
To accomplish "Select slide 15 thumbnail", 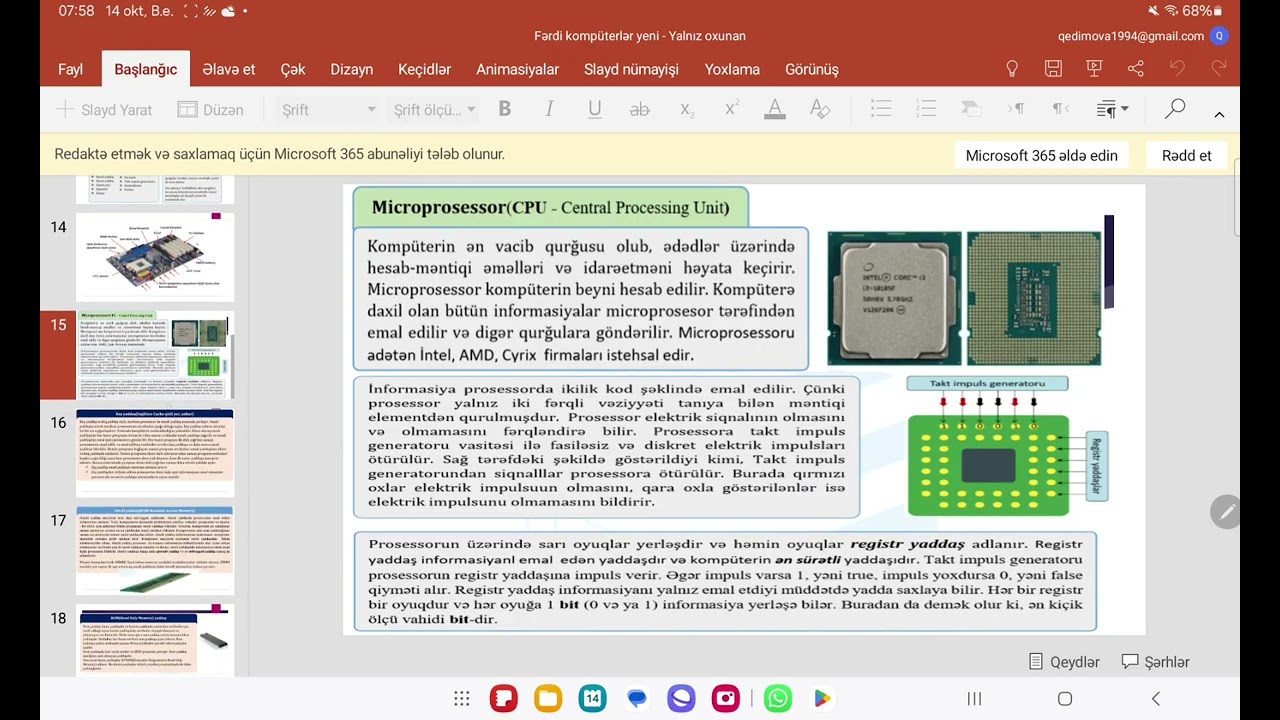I will click(155, 355).
